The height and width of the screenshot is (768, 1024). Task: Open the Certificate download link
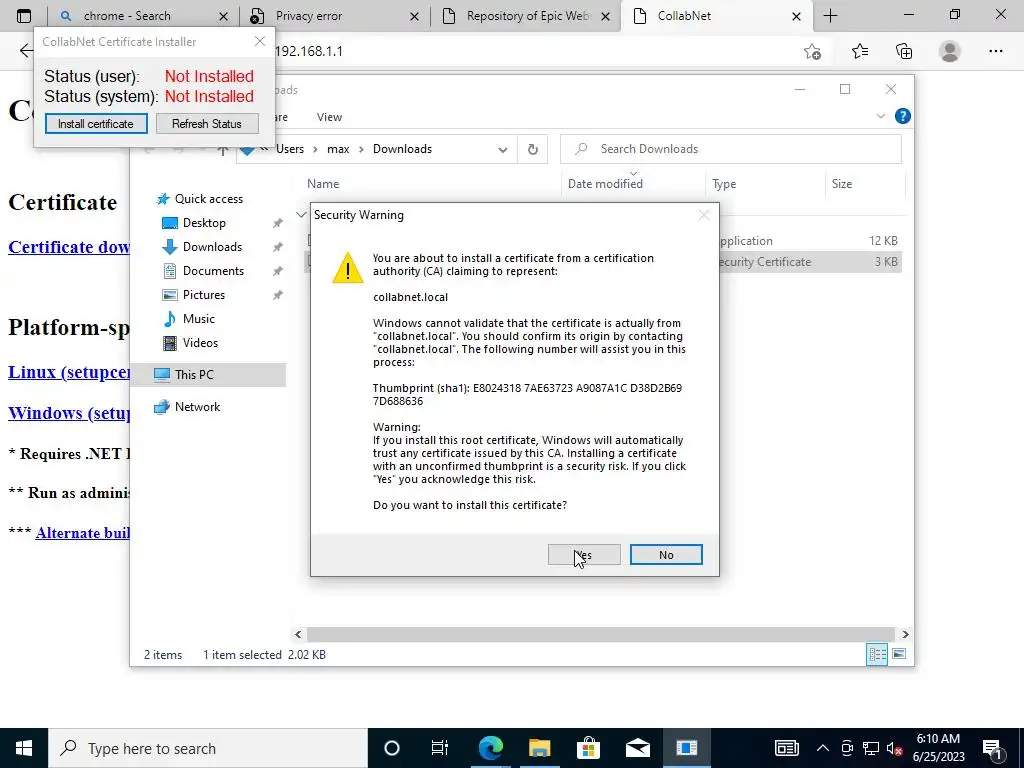69,247
